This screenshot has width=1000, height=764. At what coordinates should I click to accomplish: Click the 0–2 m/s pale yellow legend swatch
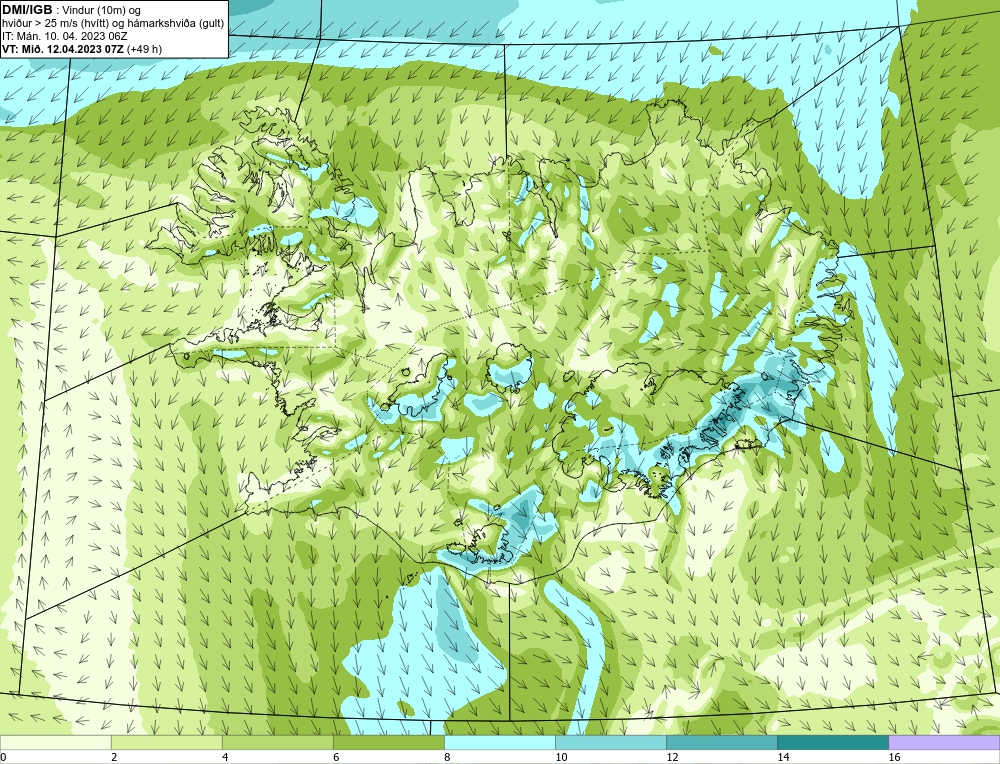[x=55, y=742]
